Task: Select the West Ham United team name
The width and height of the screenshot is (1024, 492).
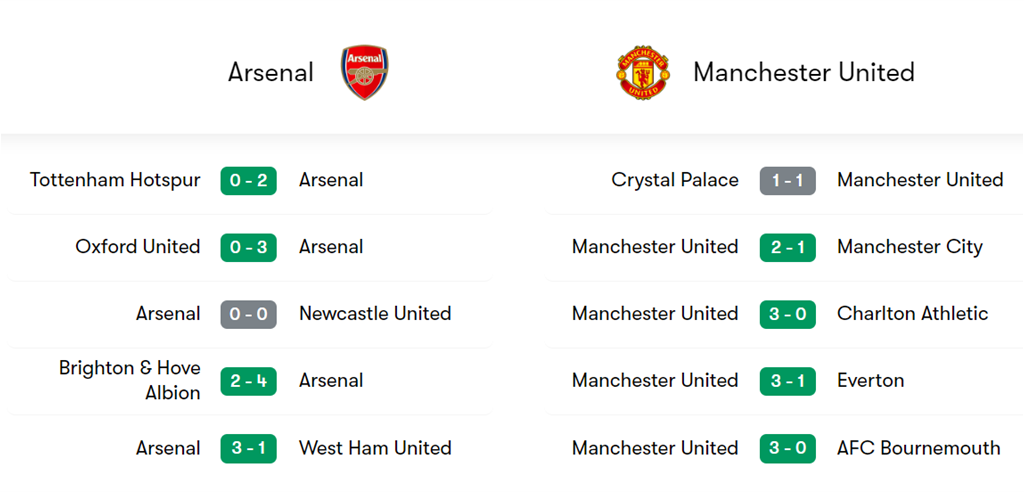Action: 375,448
